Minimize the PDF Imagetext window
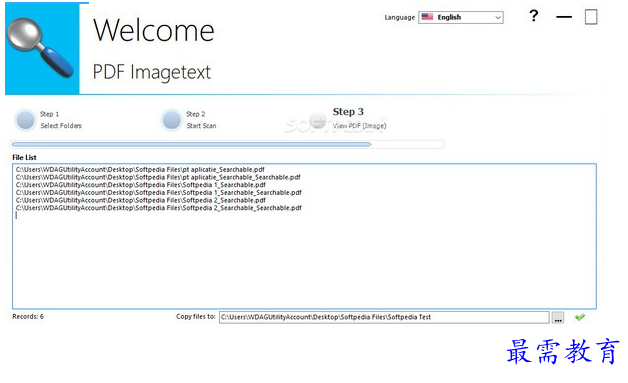628x383 pixels. [564, 17]
